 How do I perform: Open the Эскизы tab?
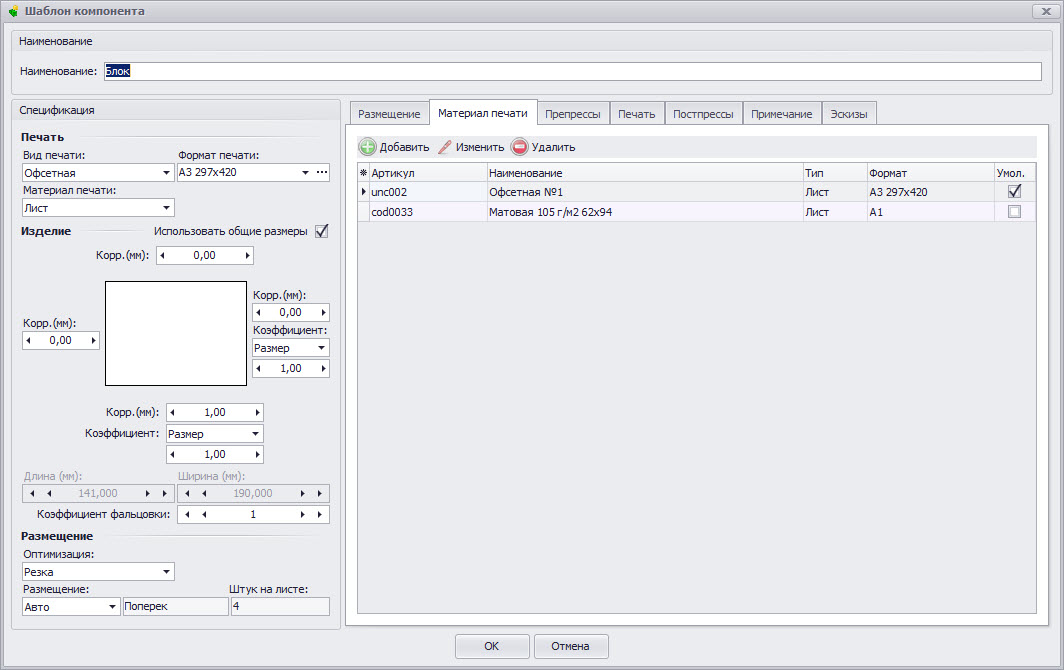[849, 114]
